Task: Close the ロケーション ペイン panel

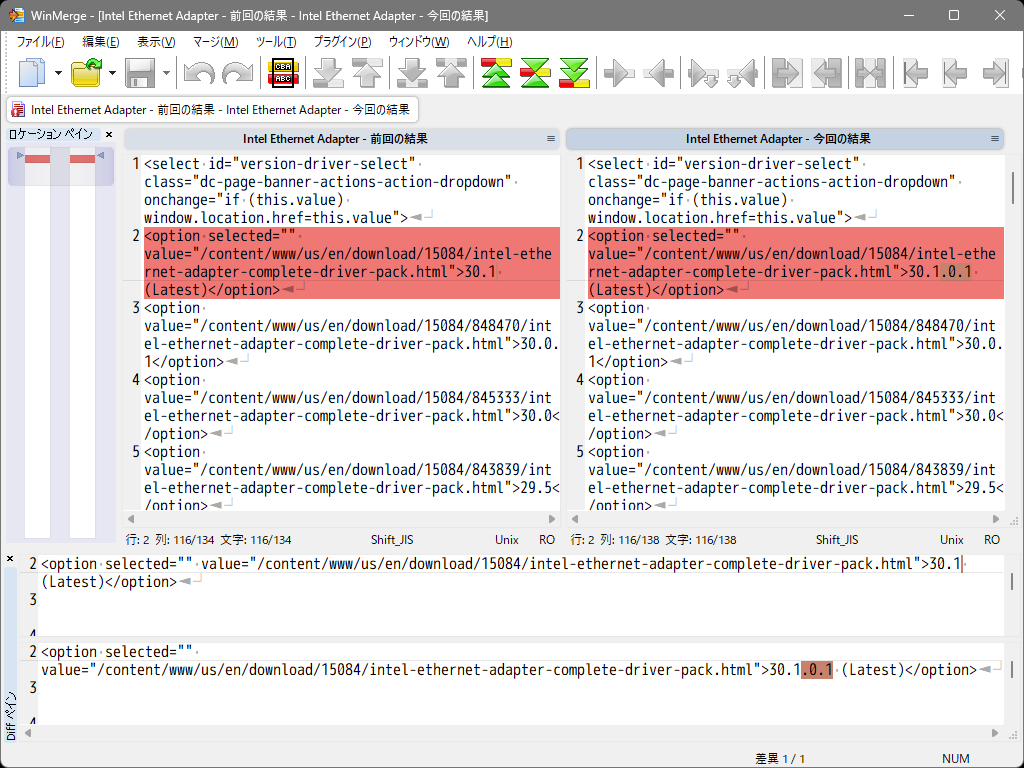Action: [109, 135]
